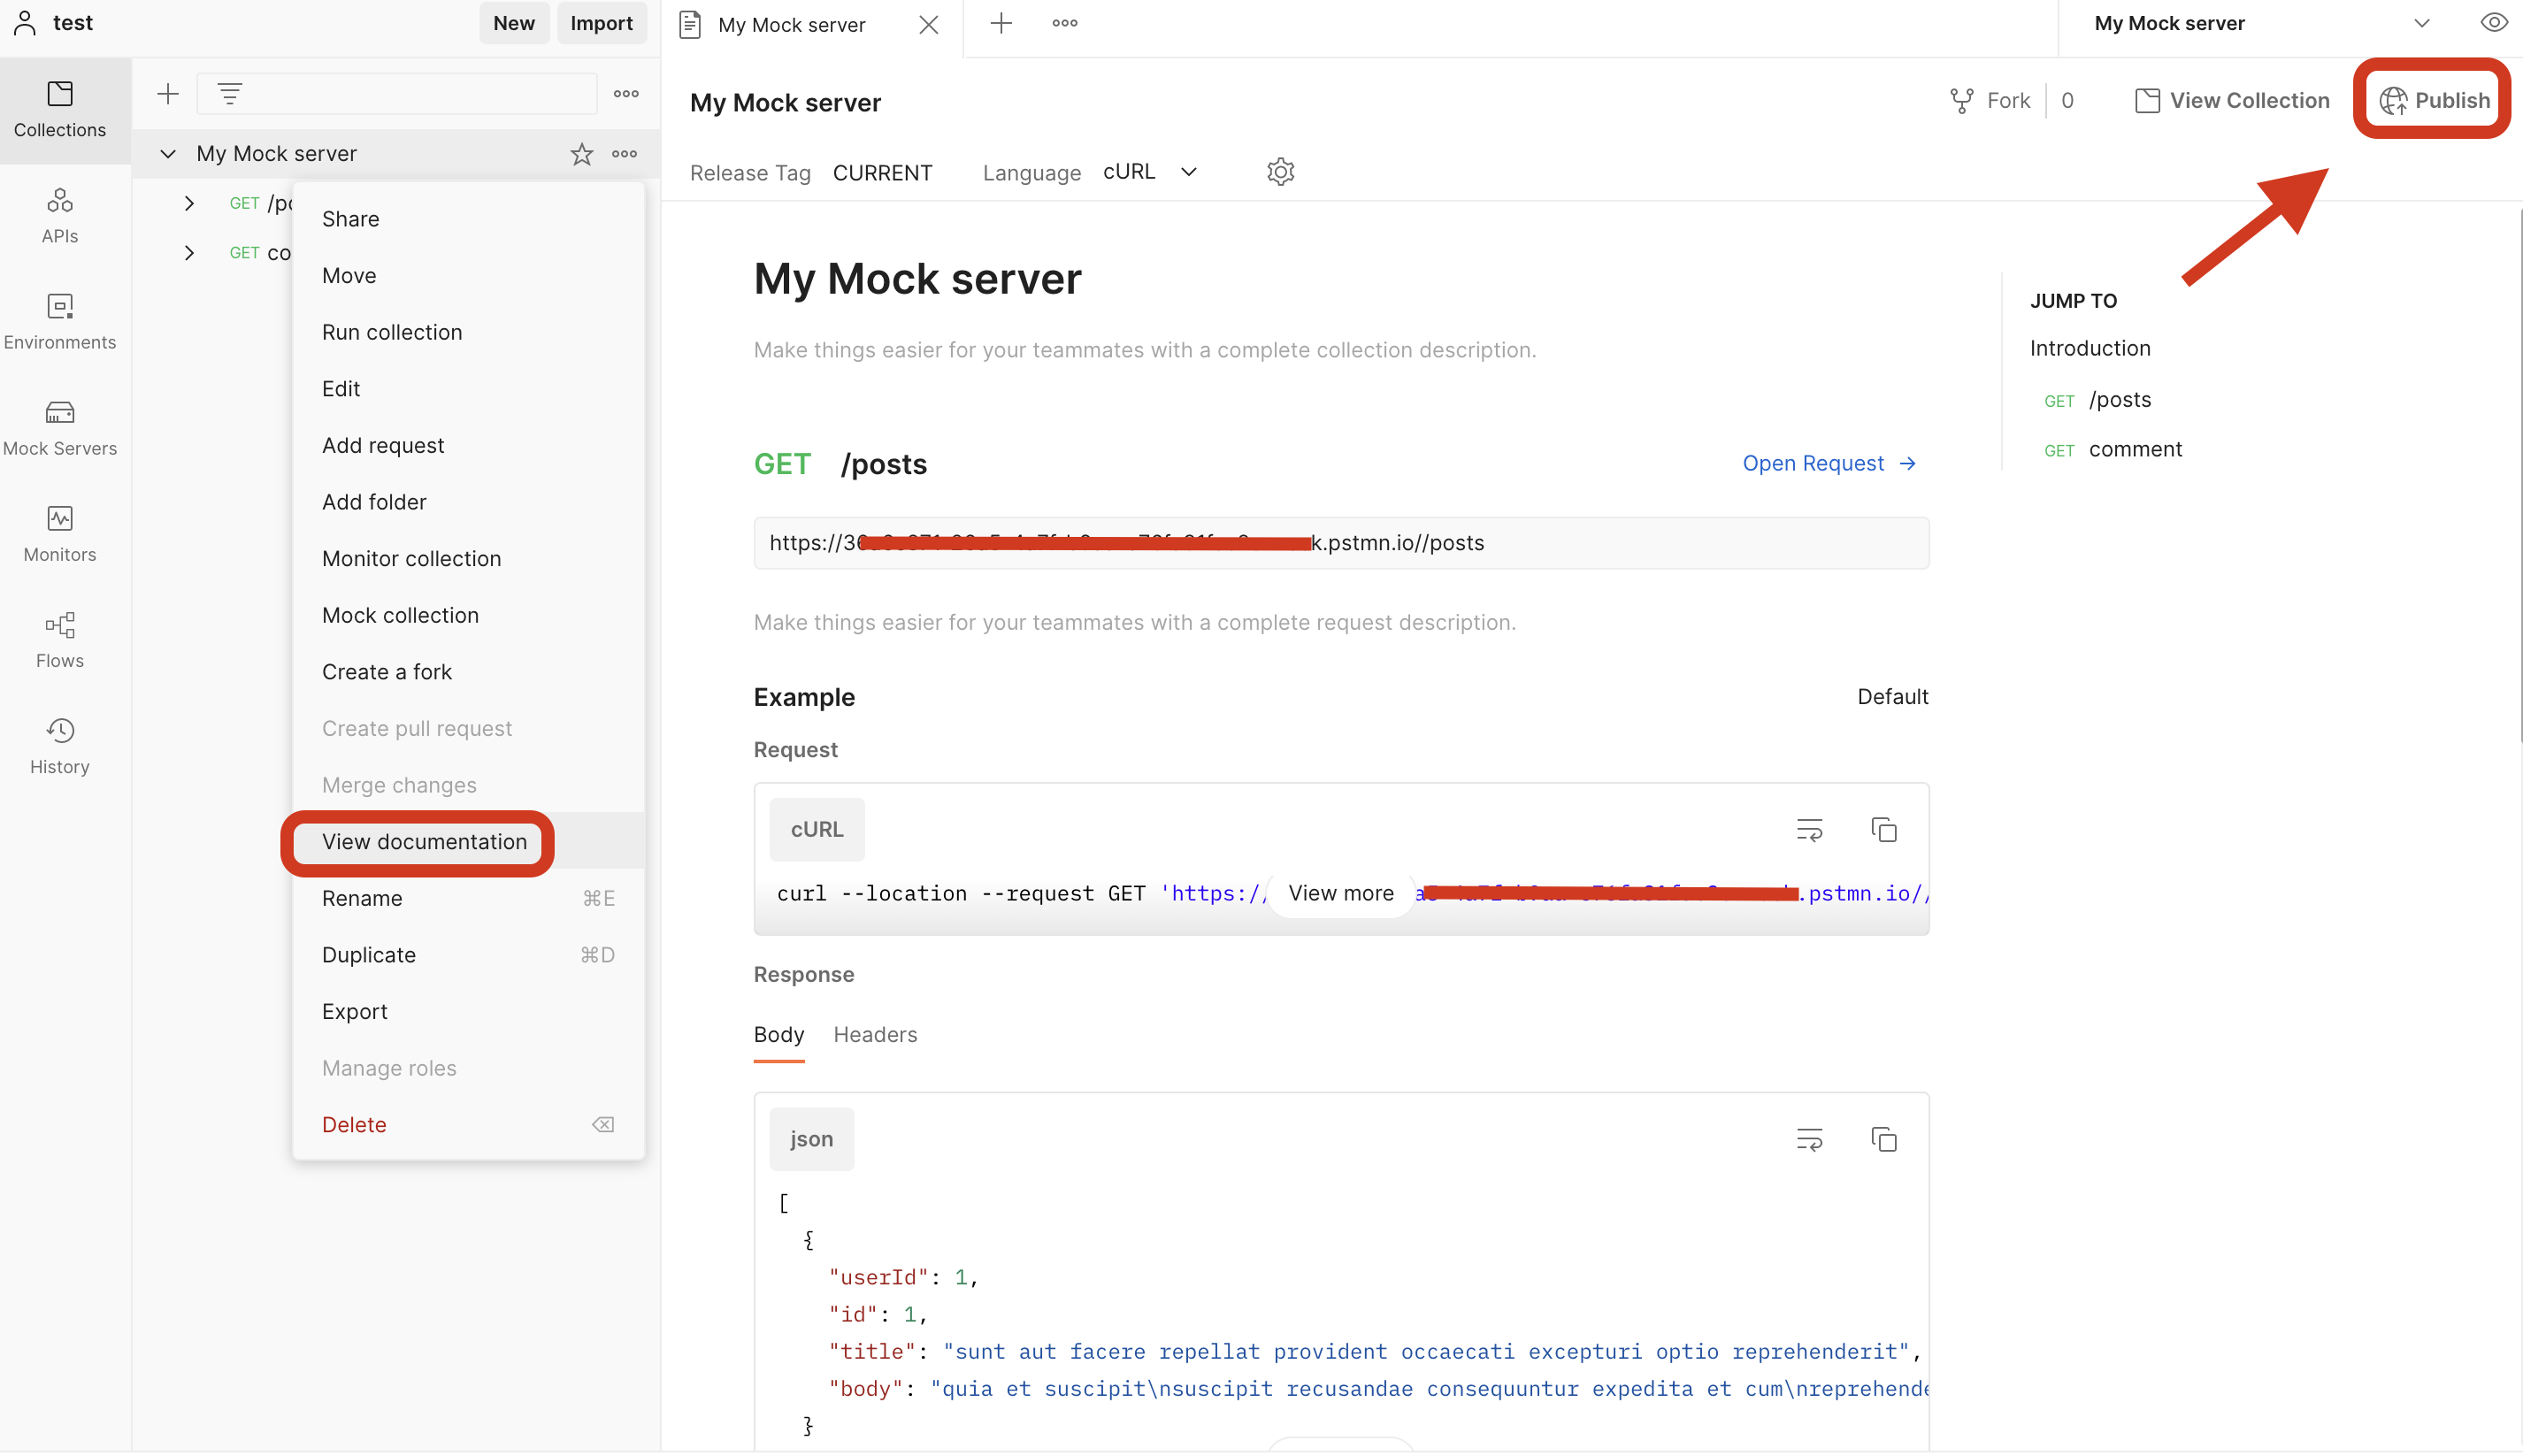The width and height of the screenshot is (2523, 1456).
Task: Click the environment quick look eye icon
Action: (x=2493, y=23)
